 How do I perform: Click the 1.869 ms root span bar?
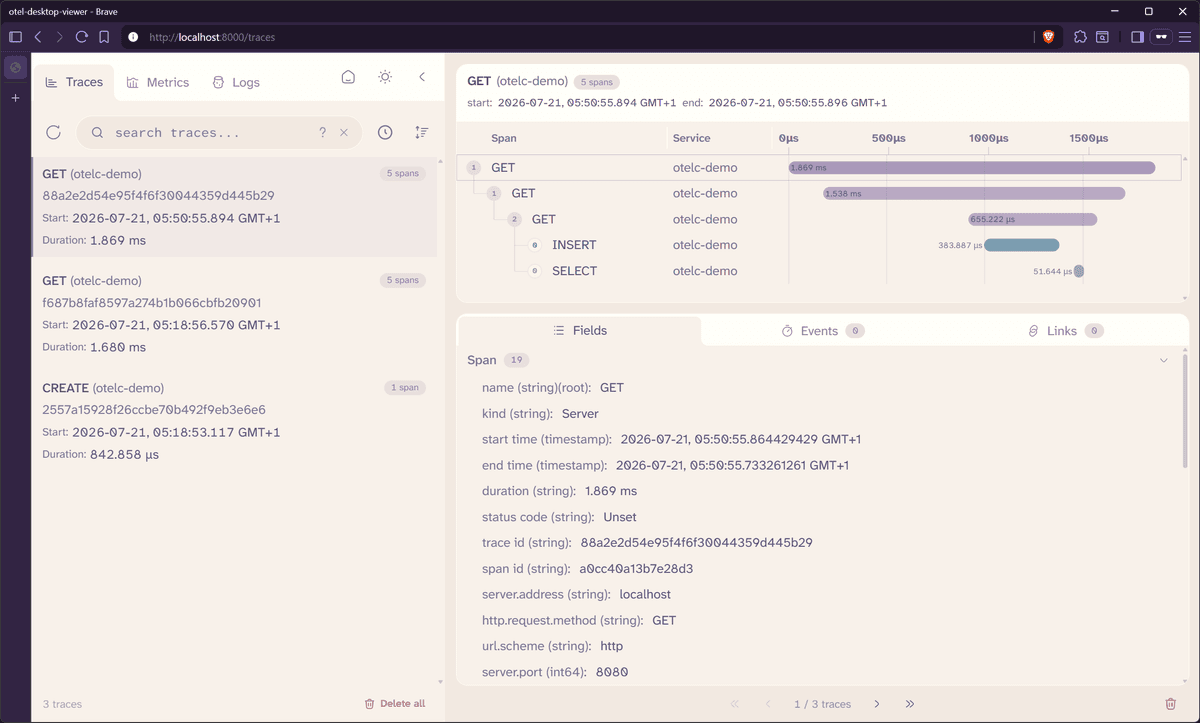972,168
